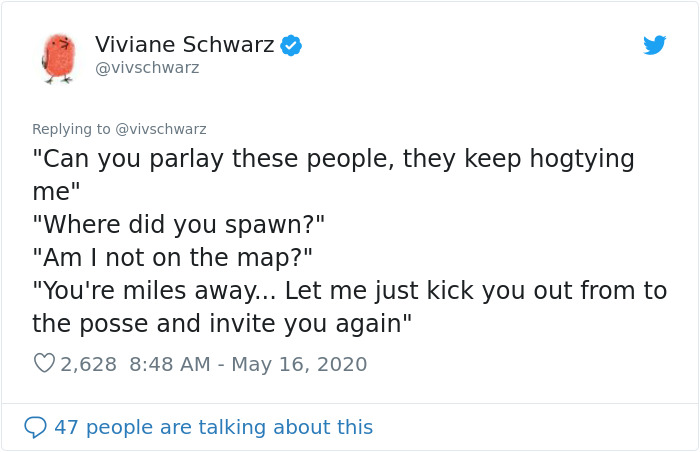Click the word "hogtying" in the tweet

[582, 159]
